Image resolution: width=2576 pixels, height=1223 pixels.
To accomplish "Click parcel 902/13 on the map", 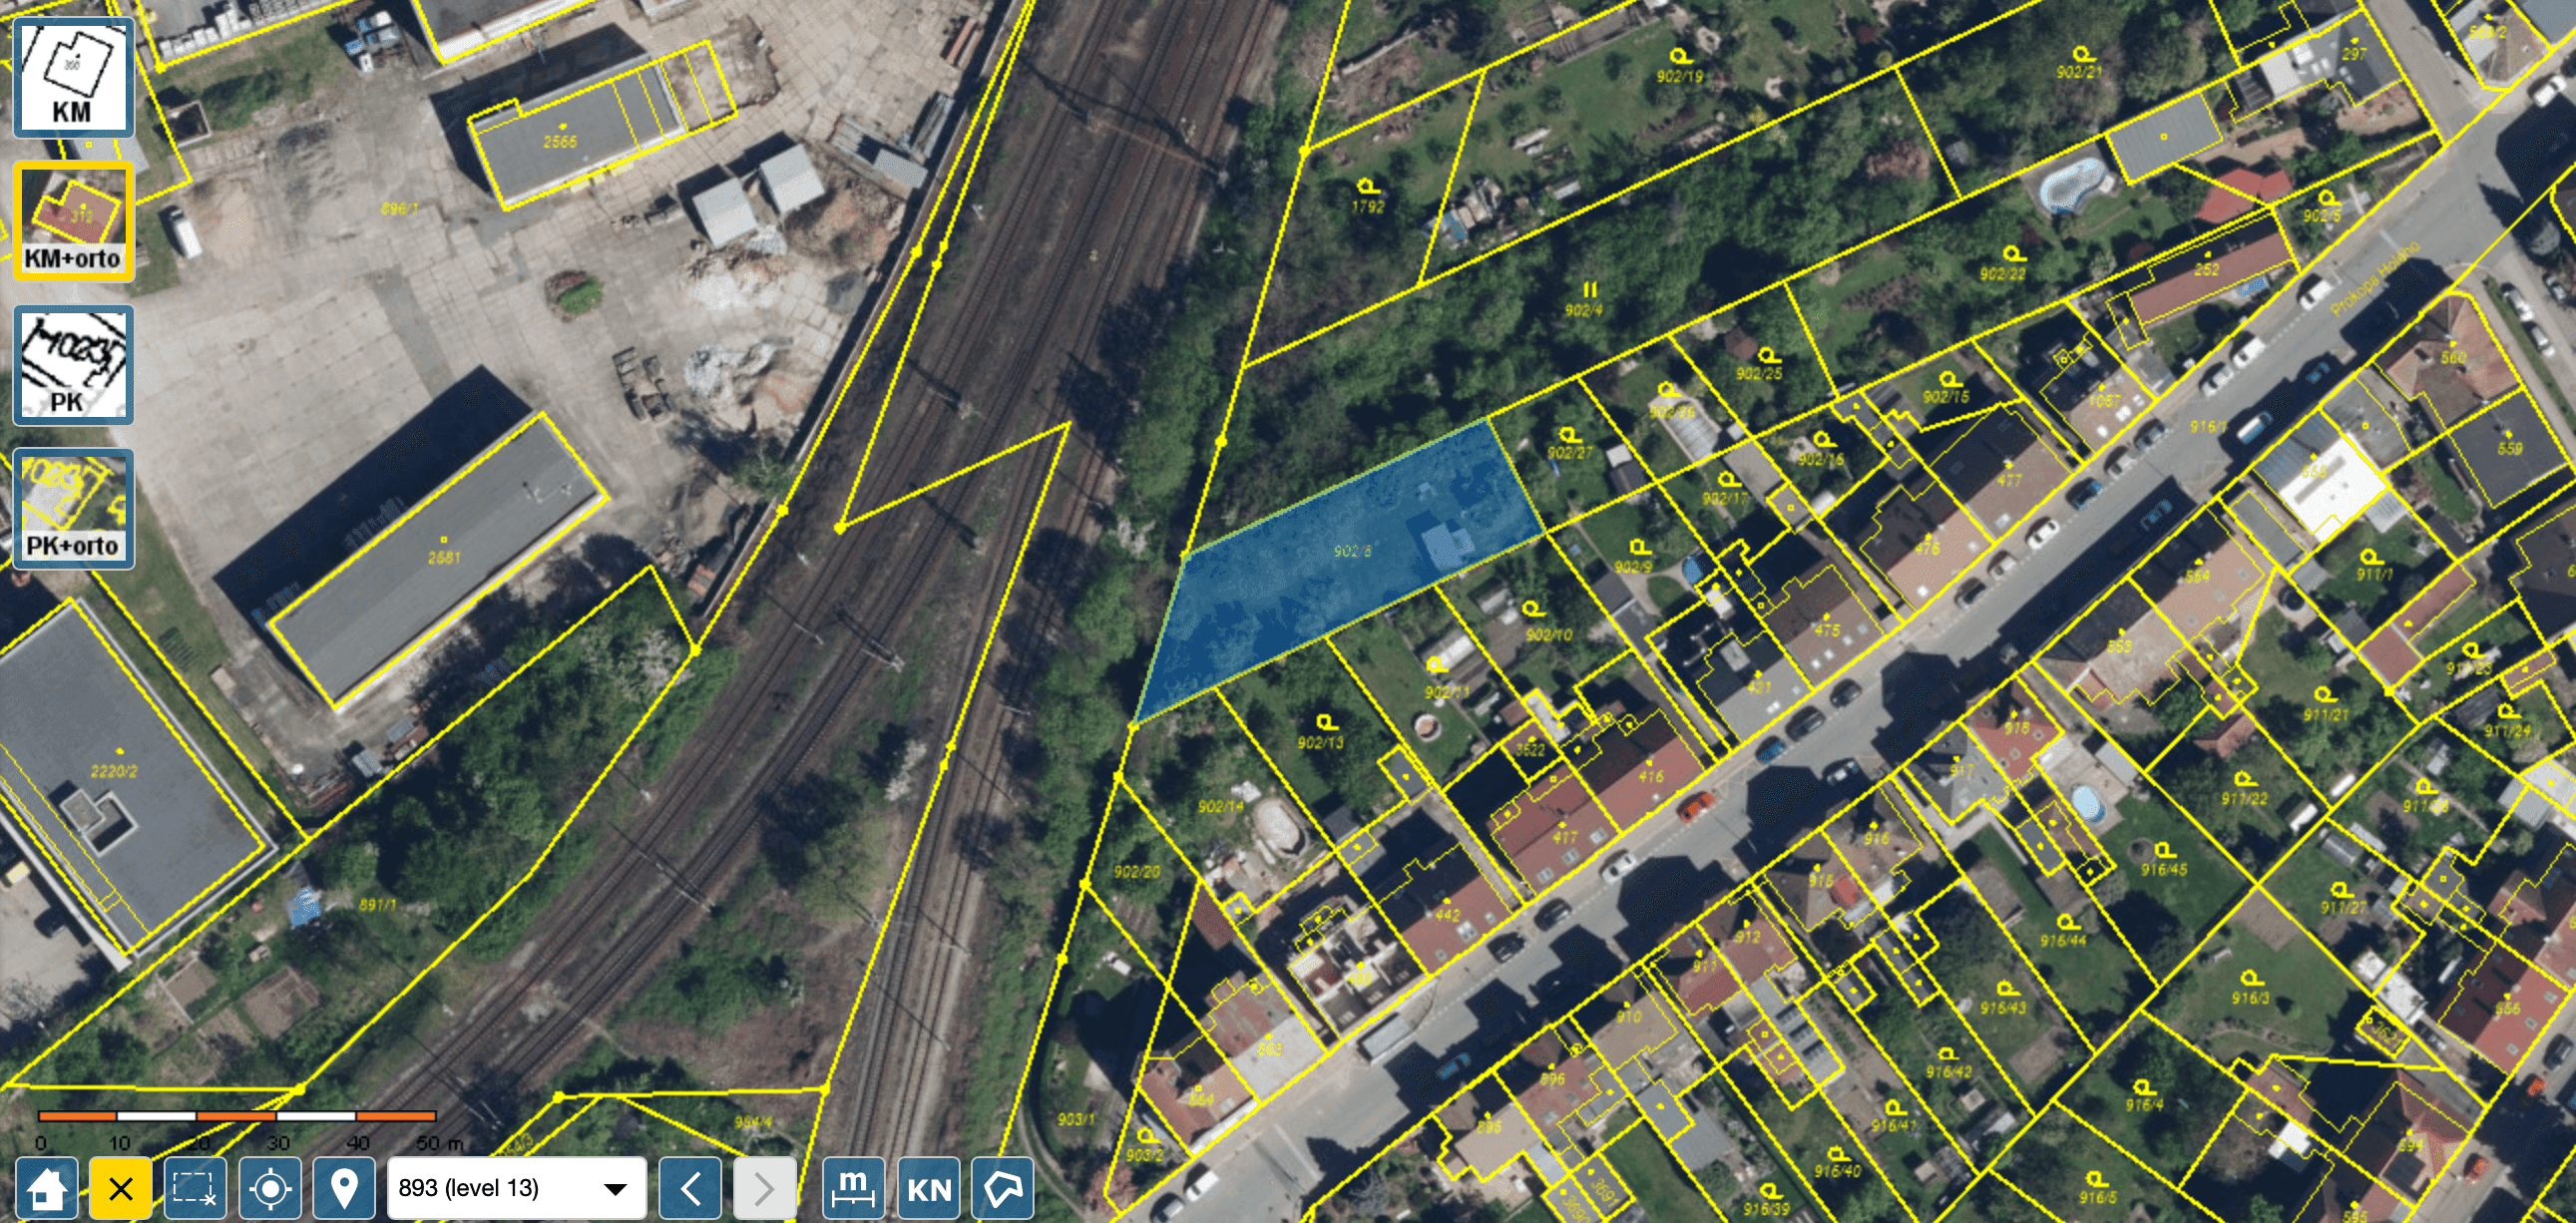I will 1320,742.
